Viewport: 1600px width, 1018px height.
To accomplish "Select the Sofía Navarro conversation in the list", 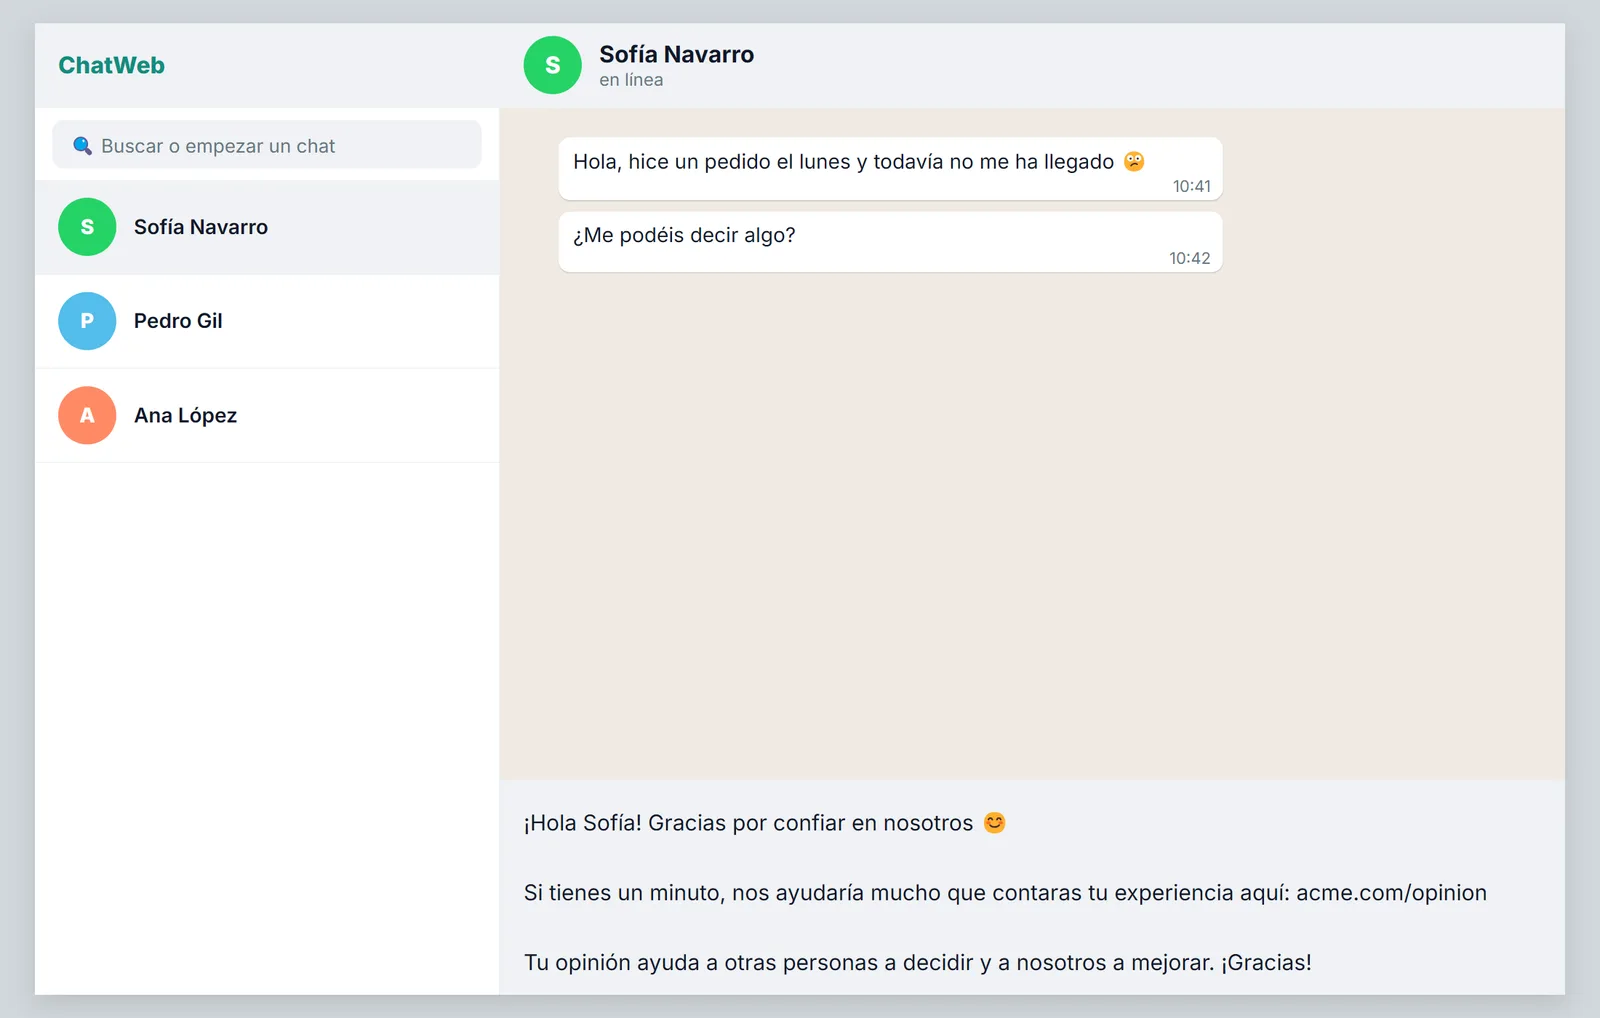I will coord(267,227).
